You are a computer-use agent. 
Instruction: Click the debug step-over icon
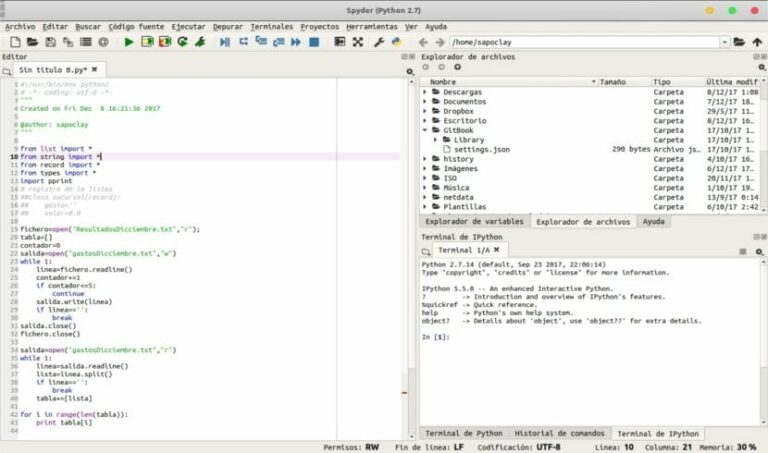[243, 42]
